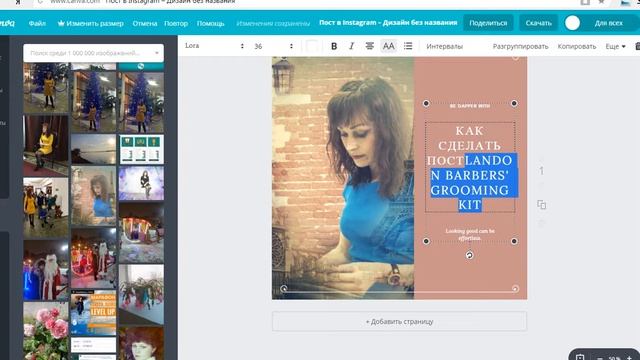Open the font size 36 dropdown

273,46
